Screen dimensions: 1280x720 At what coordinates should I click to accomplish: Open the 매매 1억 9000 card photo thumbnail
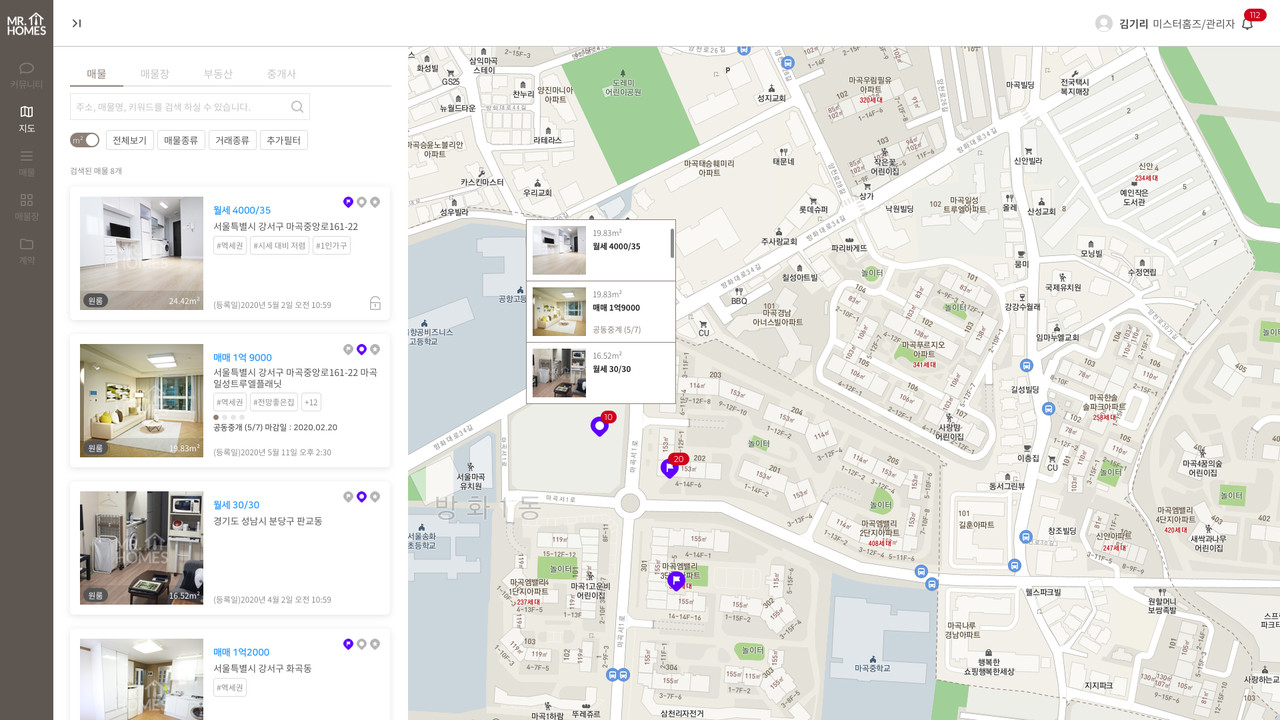coord(141,400)
